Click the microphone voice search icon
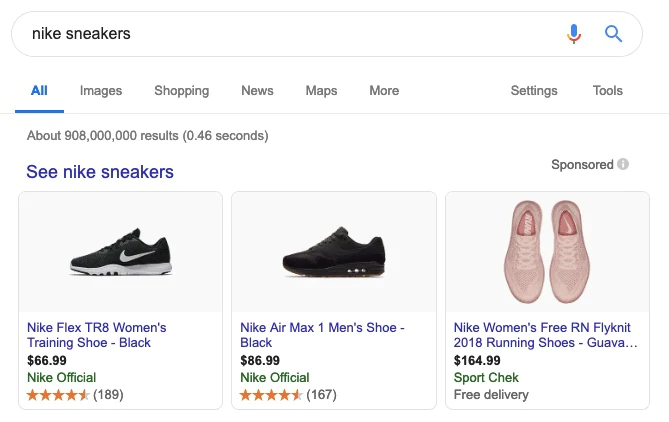This screenshot has width=669, height=422. pyautogui.click(x=574, y=34)
